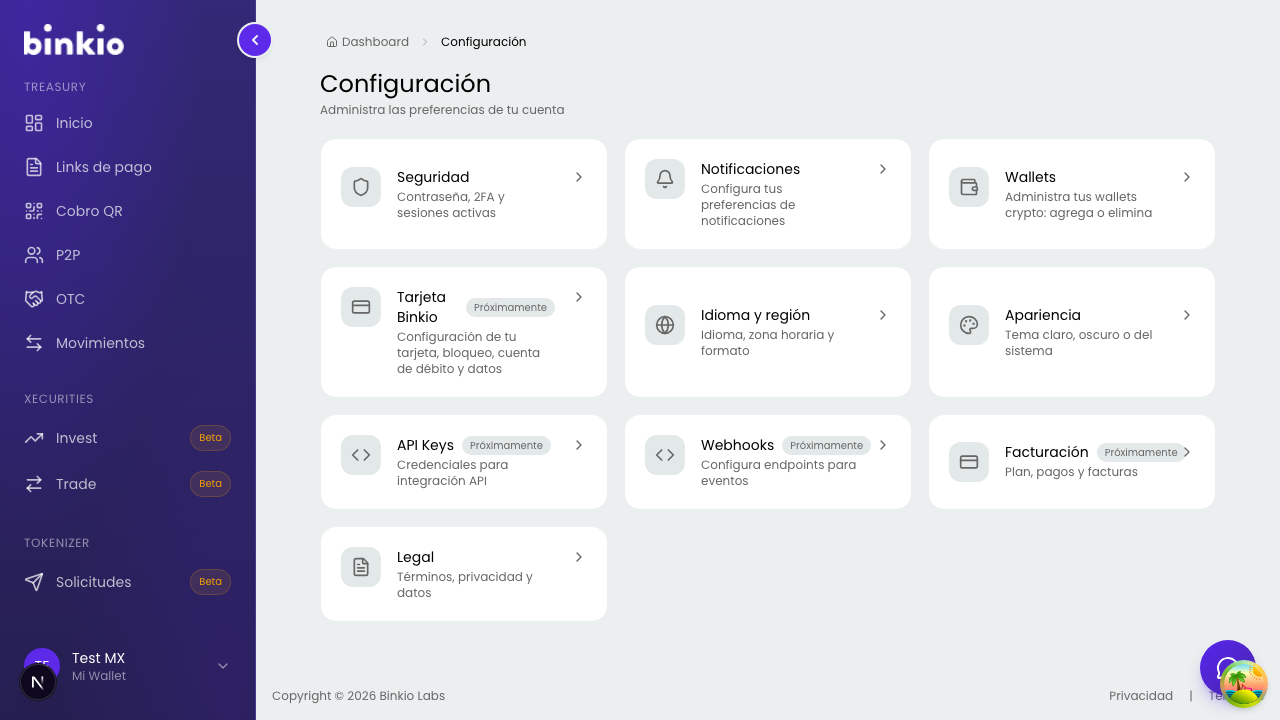Click the Trade swap icon
Viewport: 1280px width, 720px height.
pos(34,484)
